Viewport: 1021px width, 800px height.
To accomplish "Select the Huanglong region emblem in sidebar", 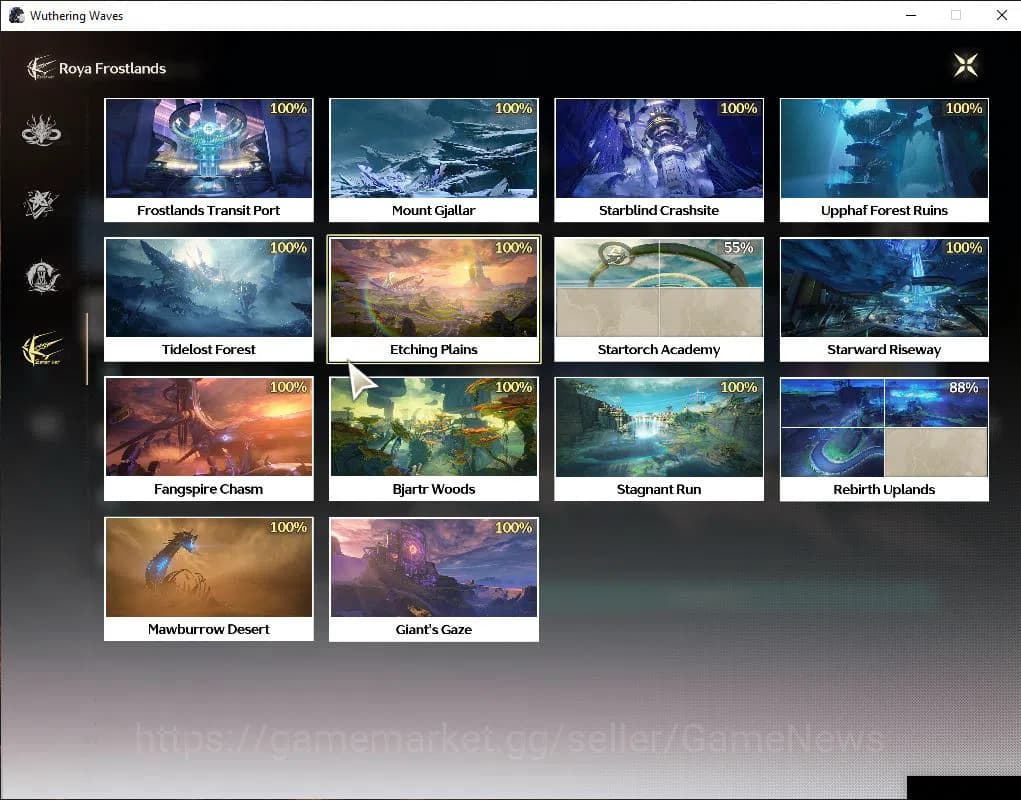I will 42,129.
